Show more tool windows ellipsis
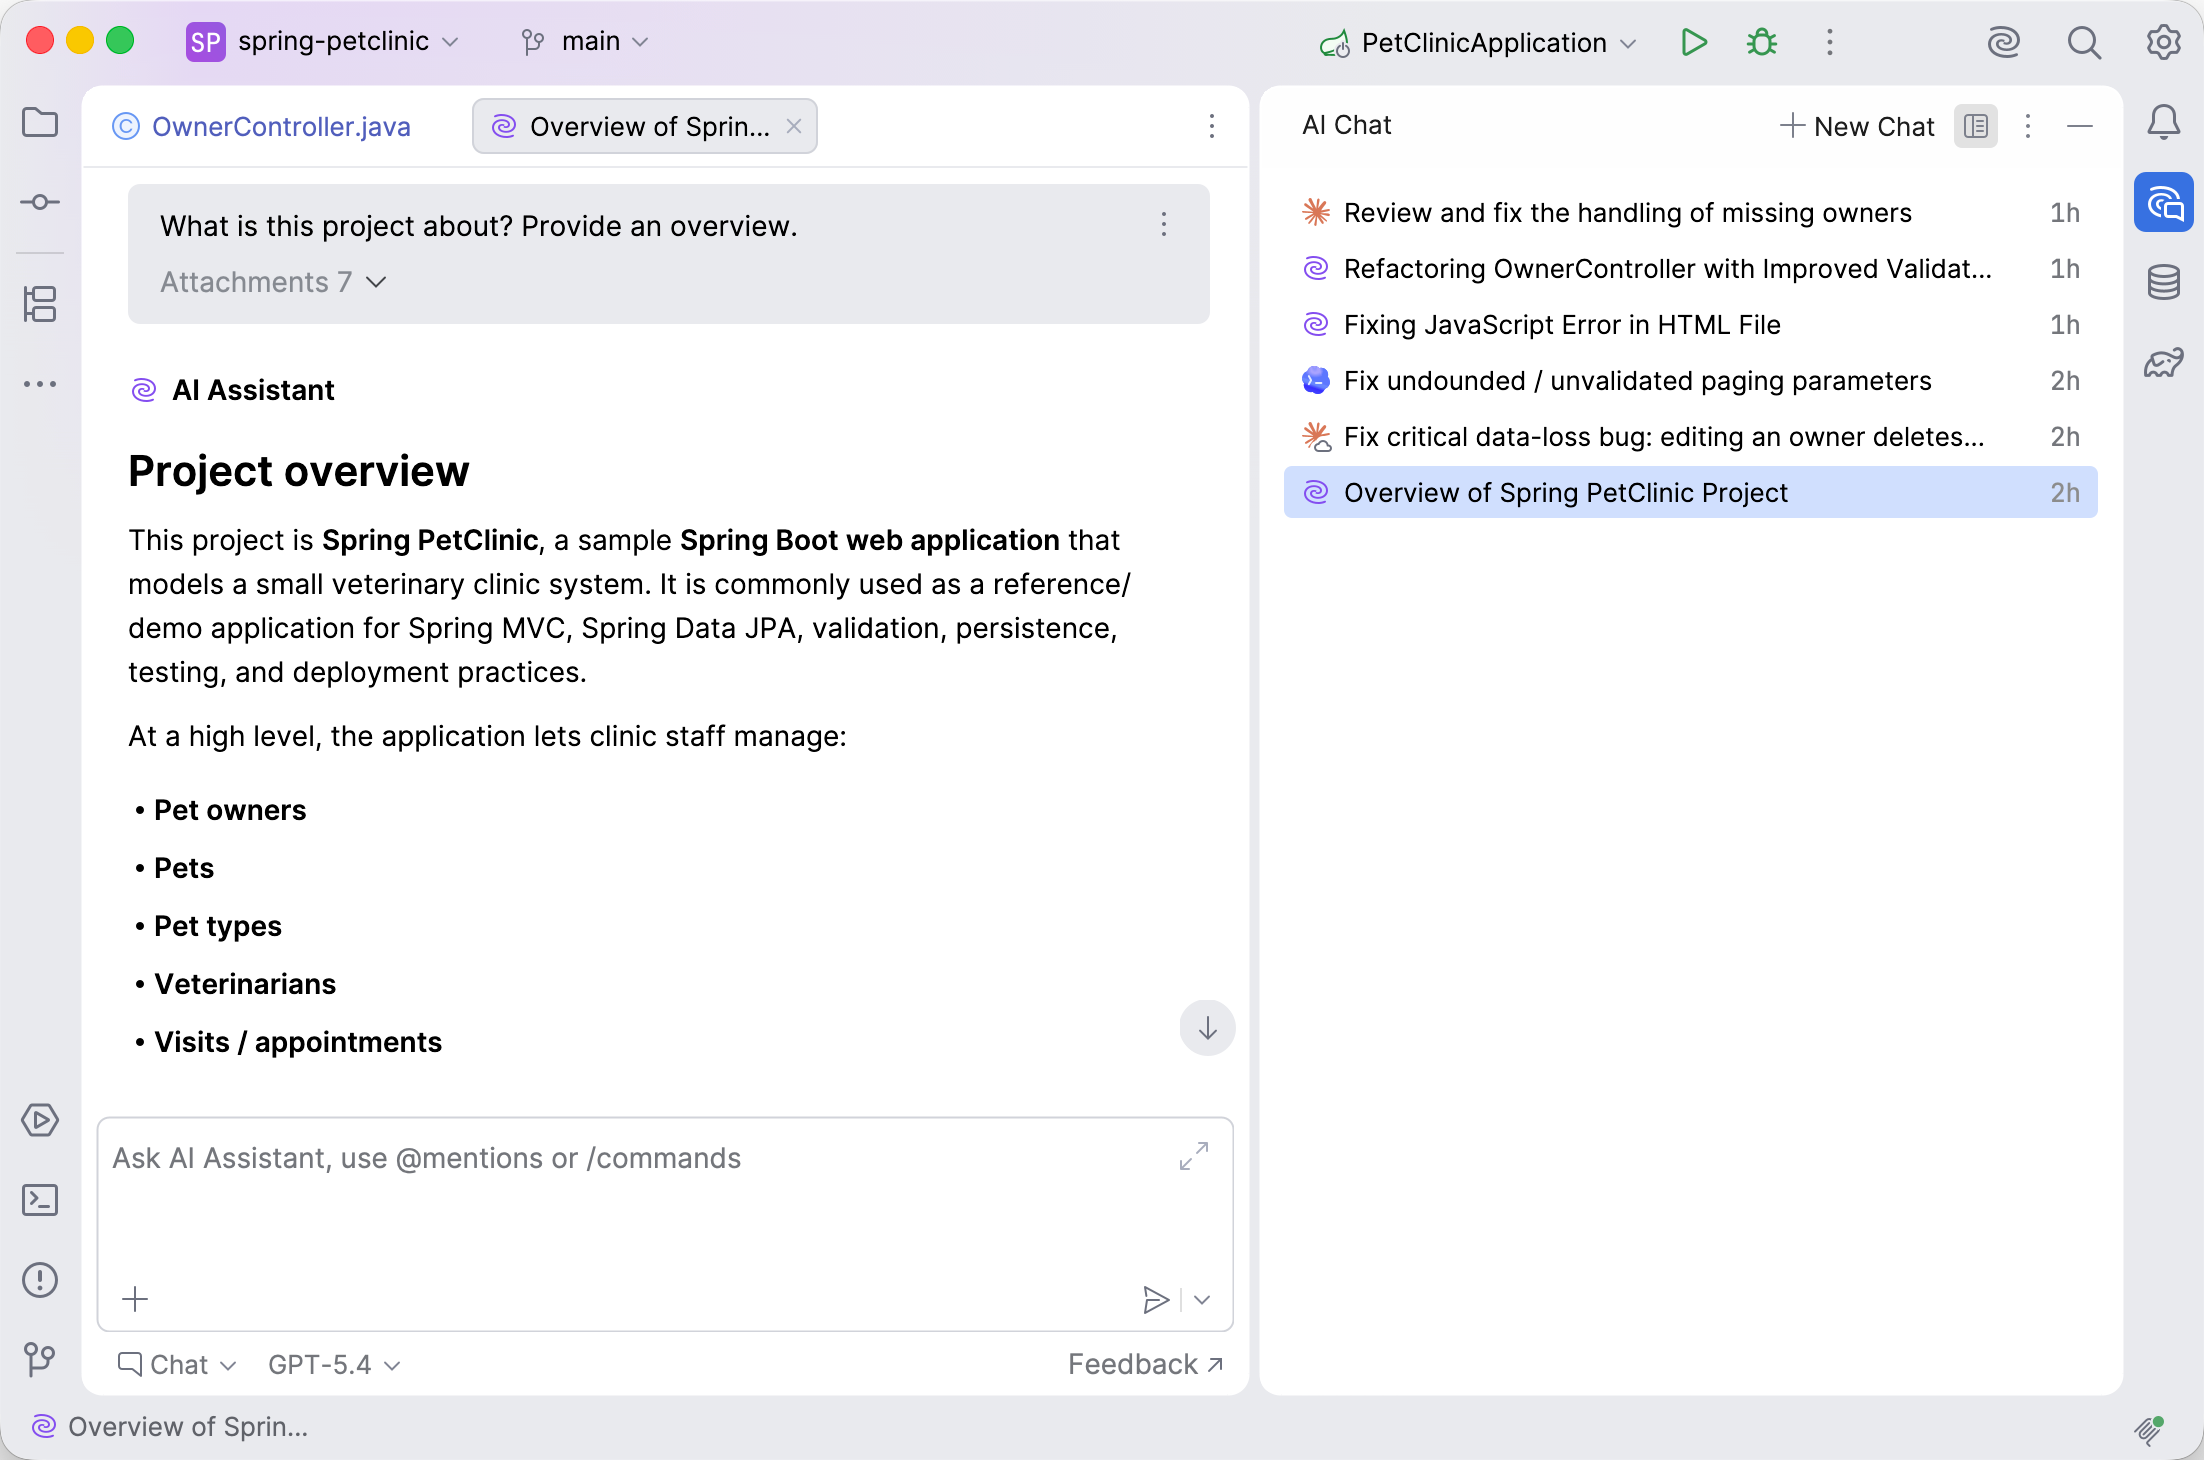2204x1460 pixels. coord(40,384)
